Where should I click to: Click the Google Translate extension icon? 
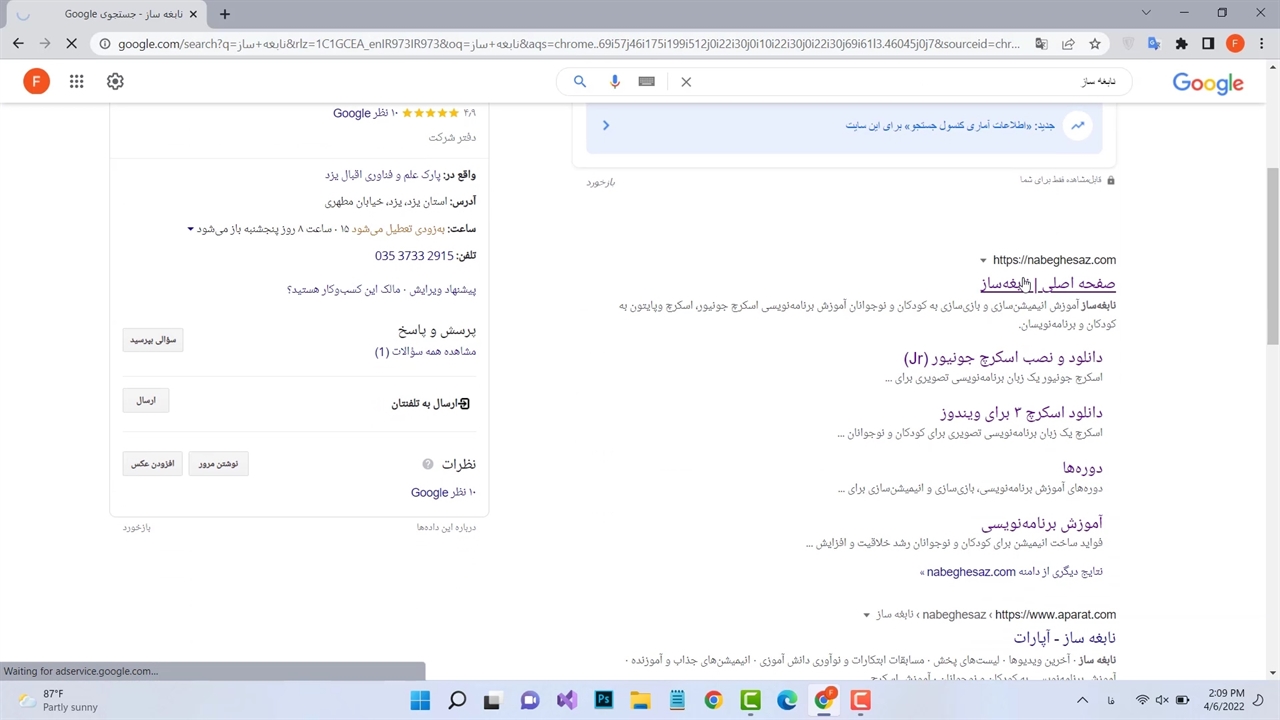[1154, 44]
